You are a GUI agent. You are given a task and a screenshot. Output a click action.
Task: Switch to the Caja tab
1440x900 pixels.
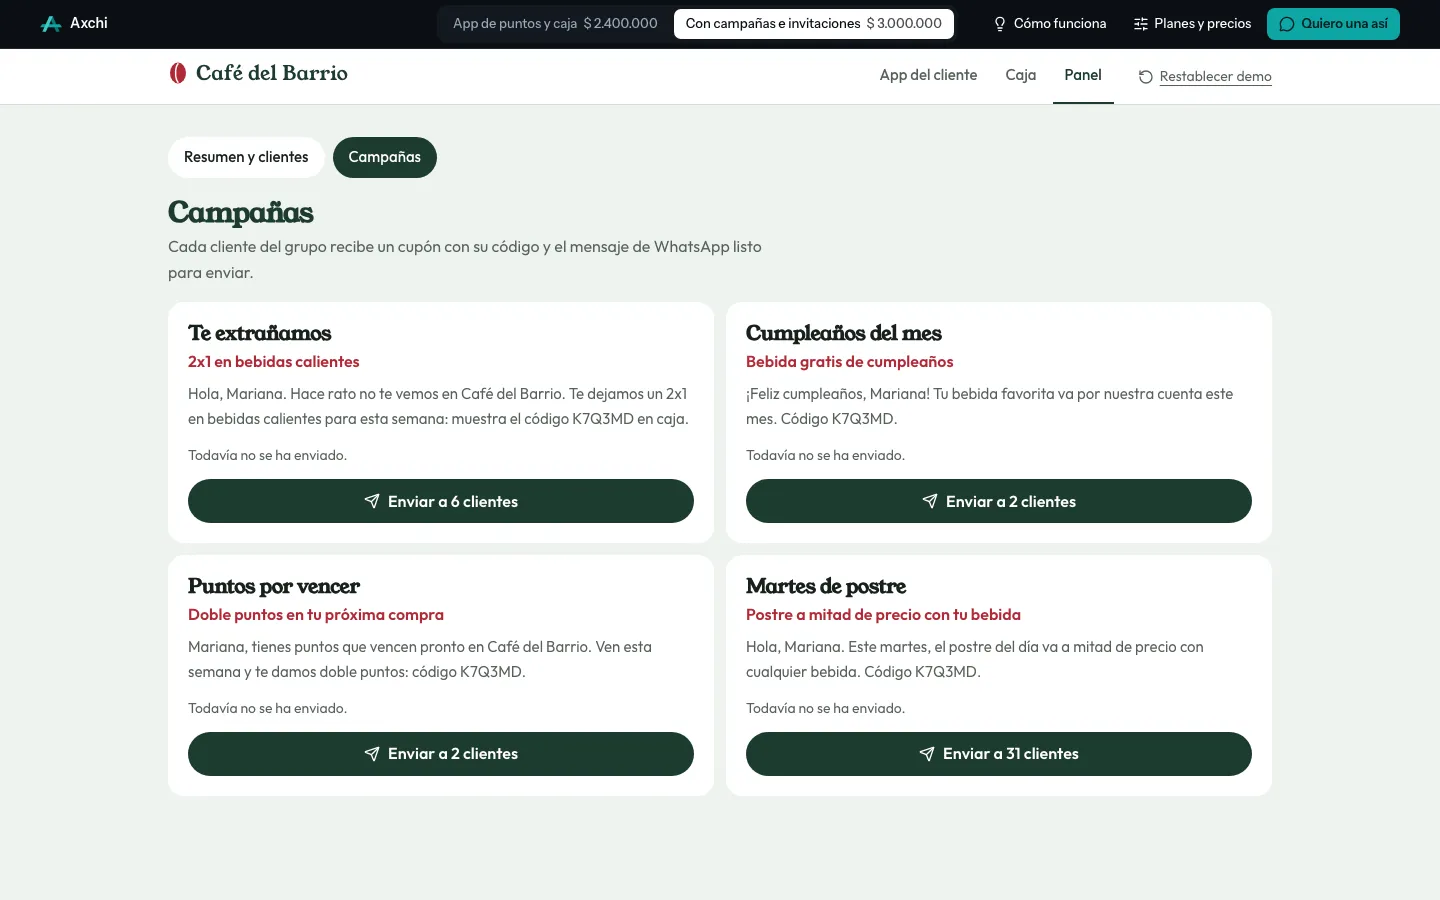tap(1021, 76)
